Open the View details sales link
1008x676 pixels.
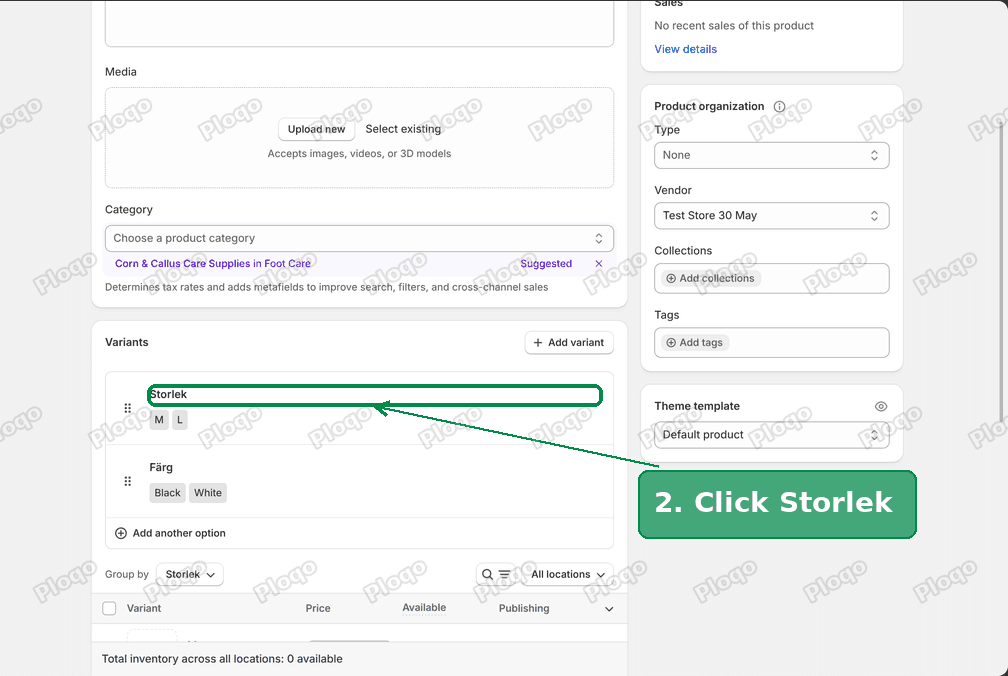[x=685, y=49]
